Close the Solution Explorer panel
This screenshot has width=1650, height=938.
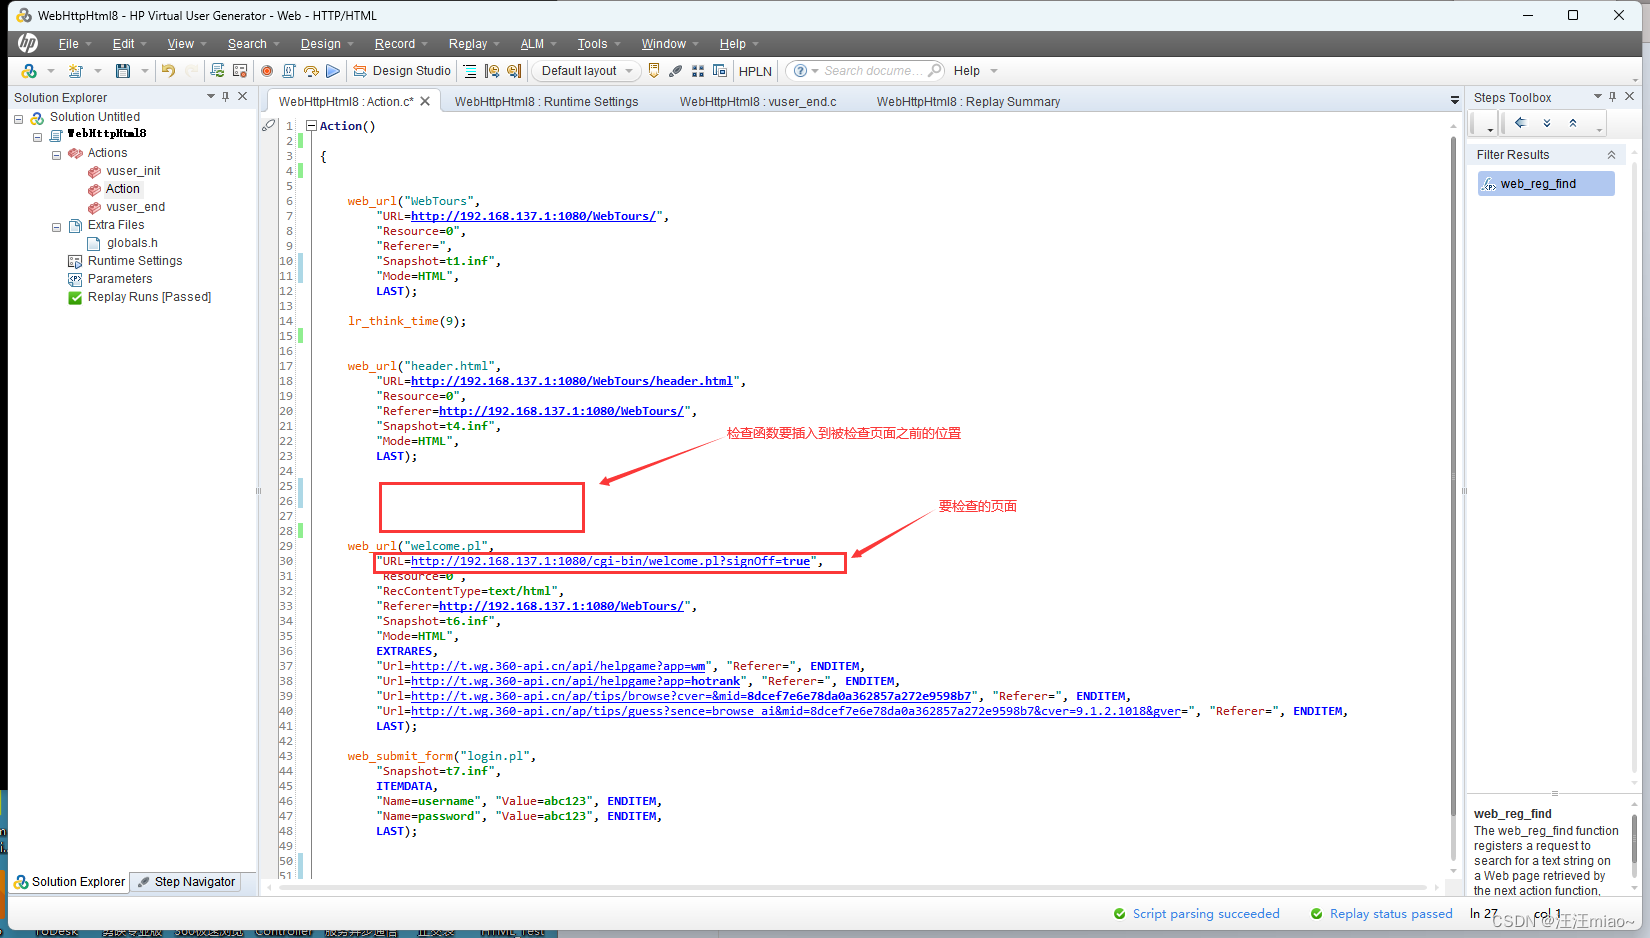[242, 97]
